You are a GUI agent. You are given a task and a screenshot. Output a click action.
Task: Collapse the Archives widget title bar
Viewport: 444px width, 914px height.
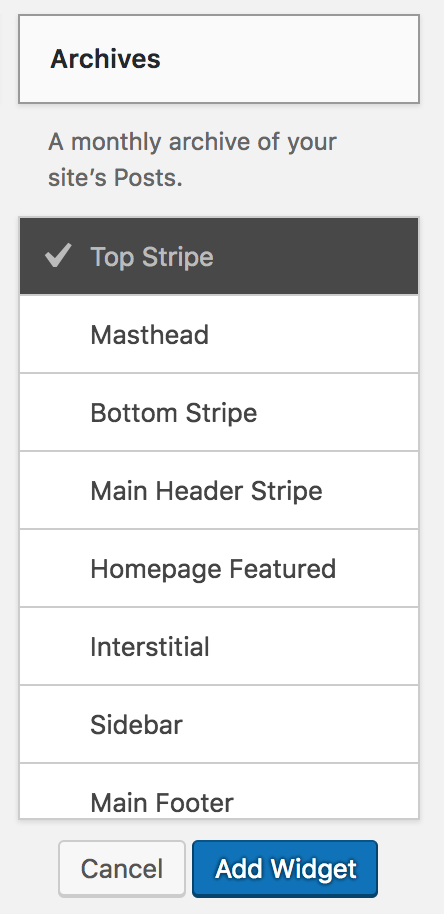tap(219, 59)
